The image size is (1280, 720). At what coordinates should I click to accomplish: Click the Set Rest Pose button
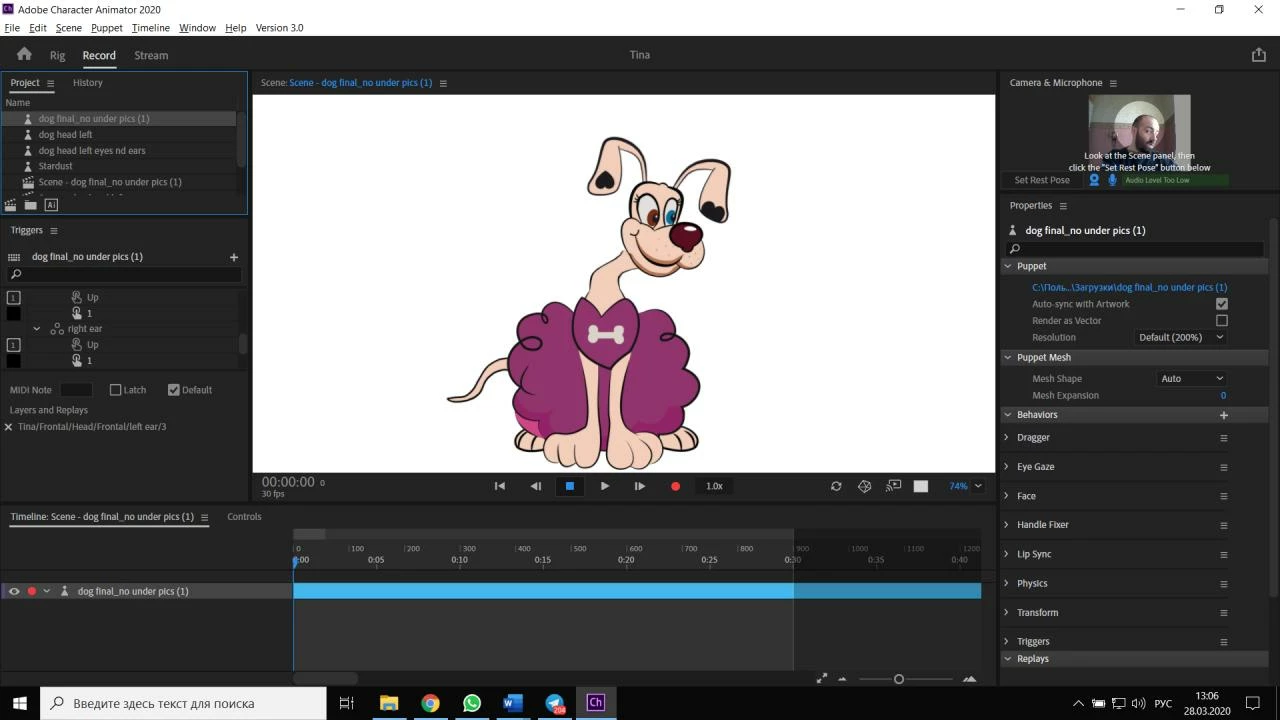coord(1042,180)
